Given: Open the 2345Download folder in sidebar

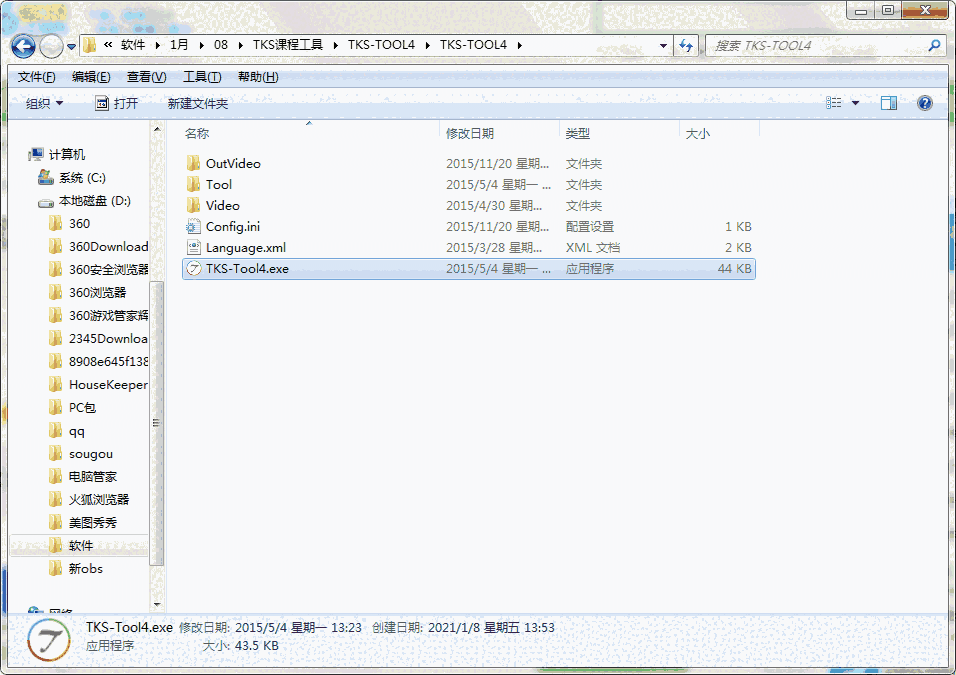Looking at the screenshot, I should (98, 338).
